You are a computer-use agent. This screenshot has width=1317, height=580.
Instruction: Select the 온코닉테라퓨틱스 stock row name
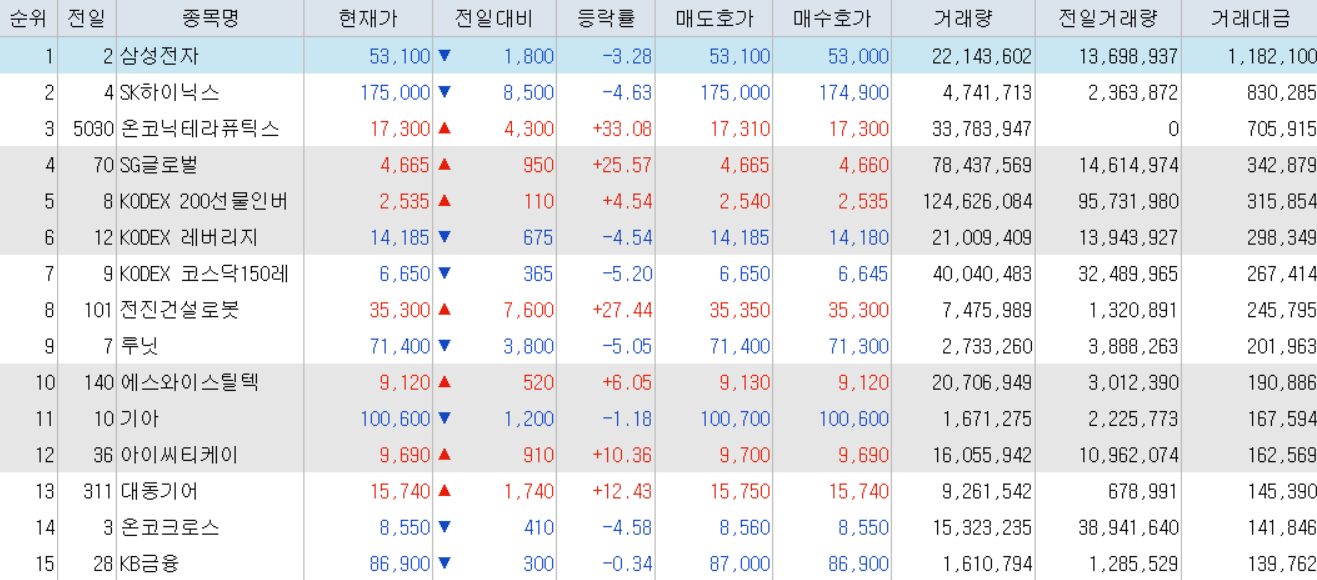pos(199,129)
